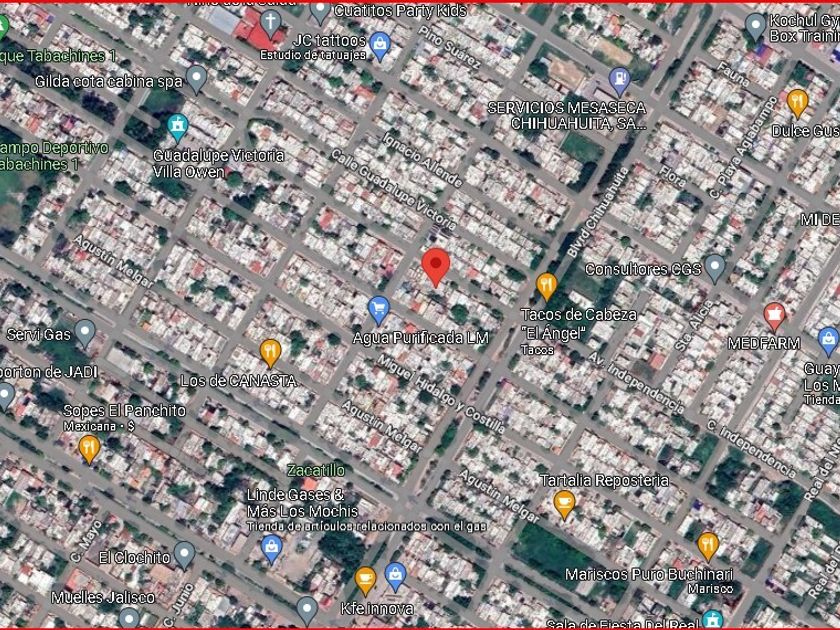Click 'Calle Guadalupe Victoria' street label
Viewport: 840px width, 630px height.
tap(393, 190)
